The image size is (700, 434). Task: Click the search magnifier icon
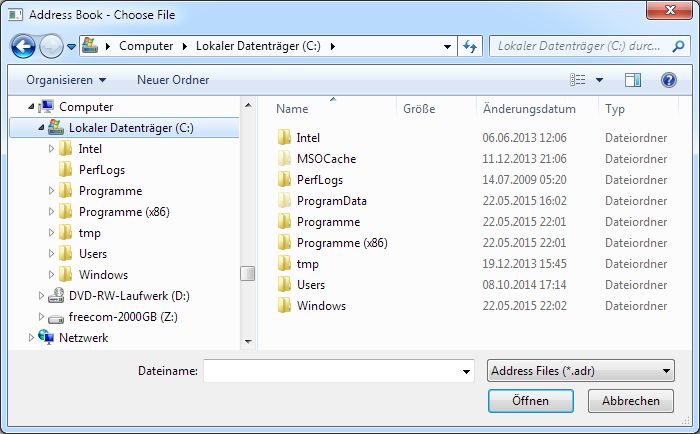click(678, 46)
